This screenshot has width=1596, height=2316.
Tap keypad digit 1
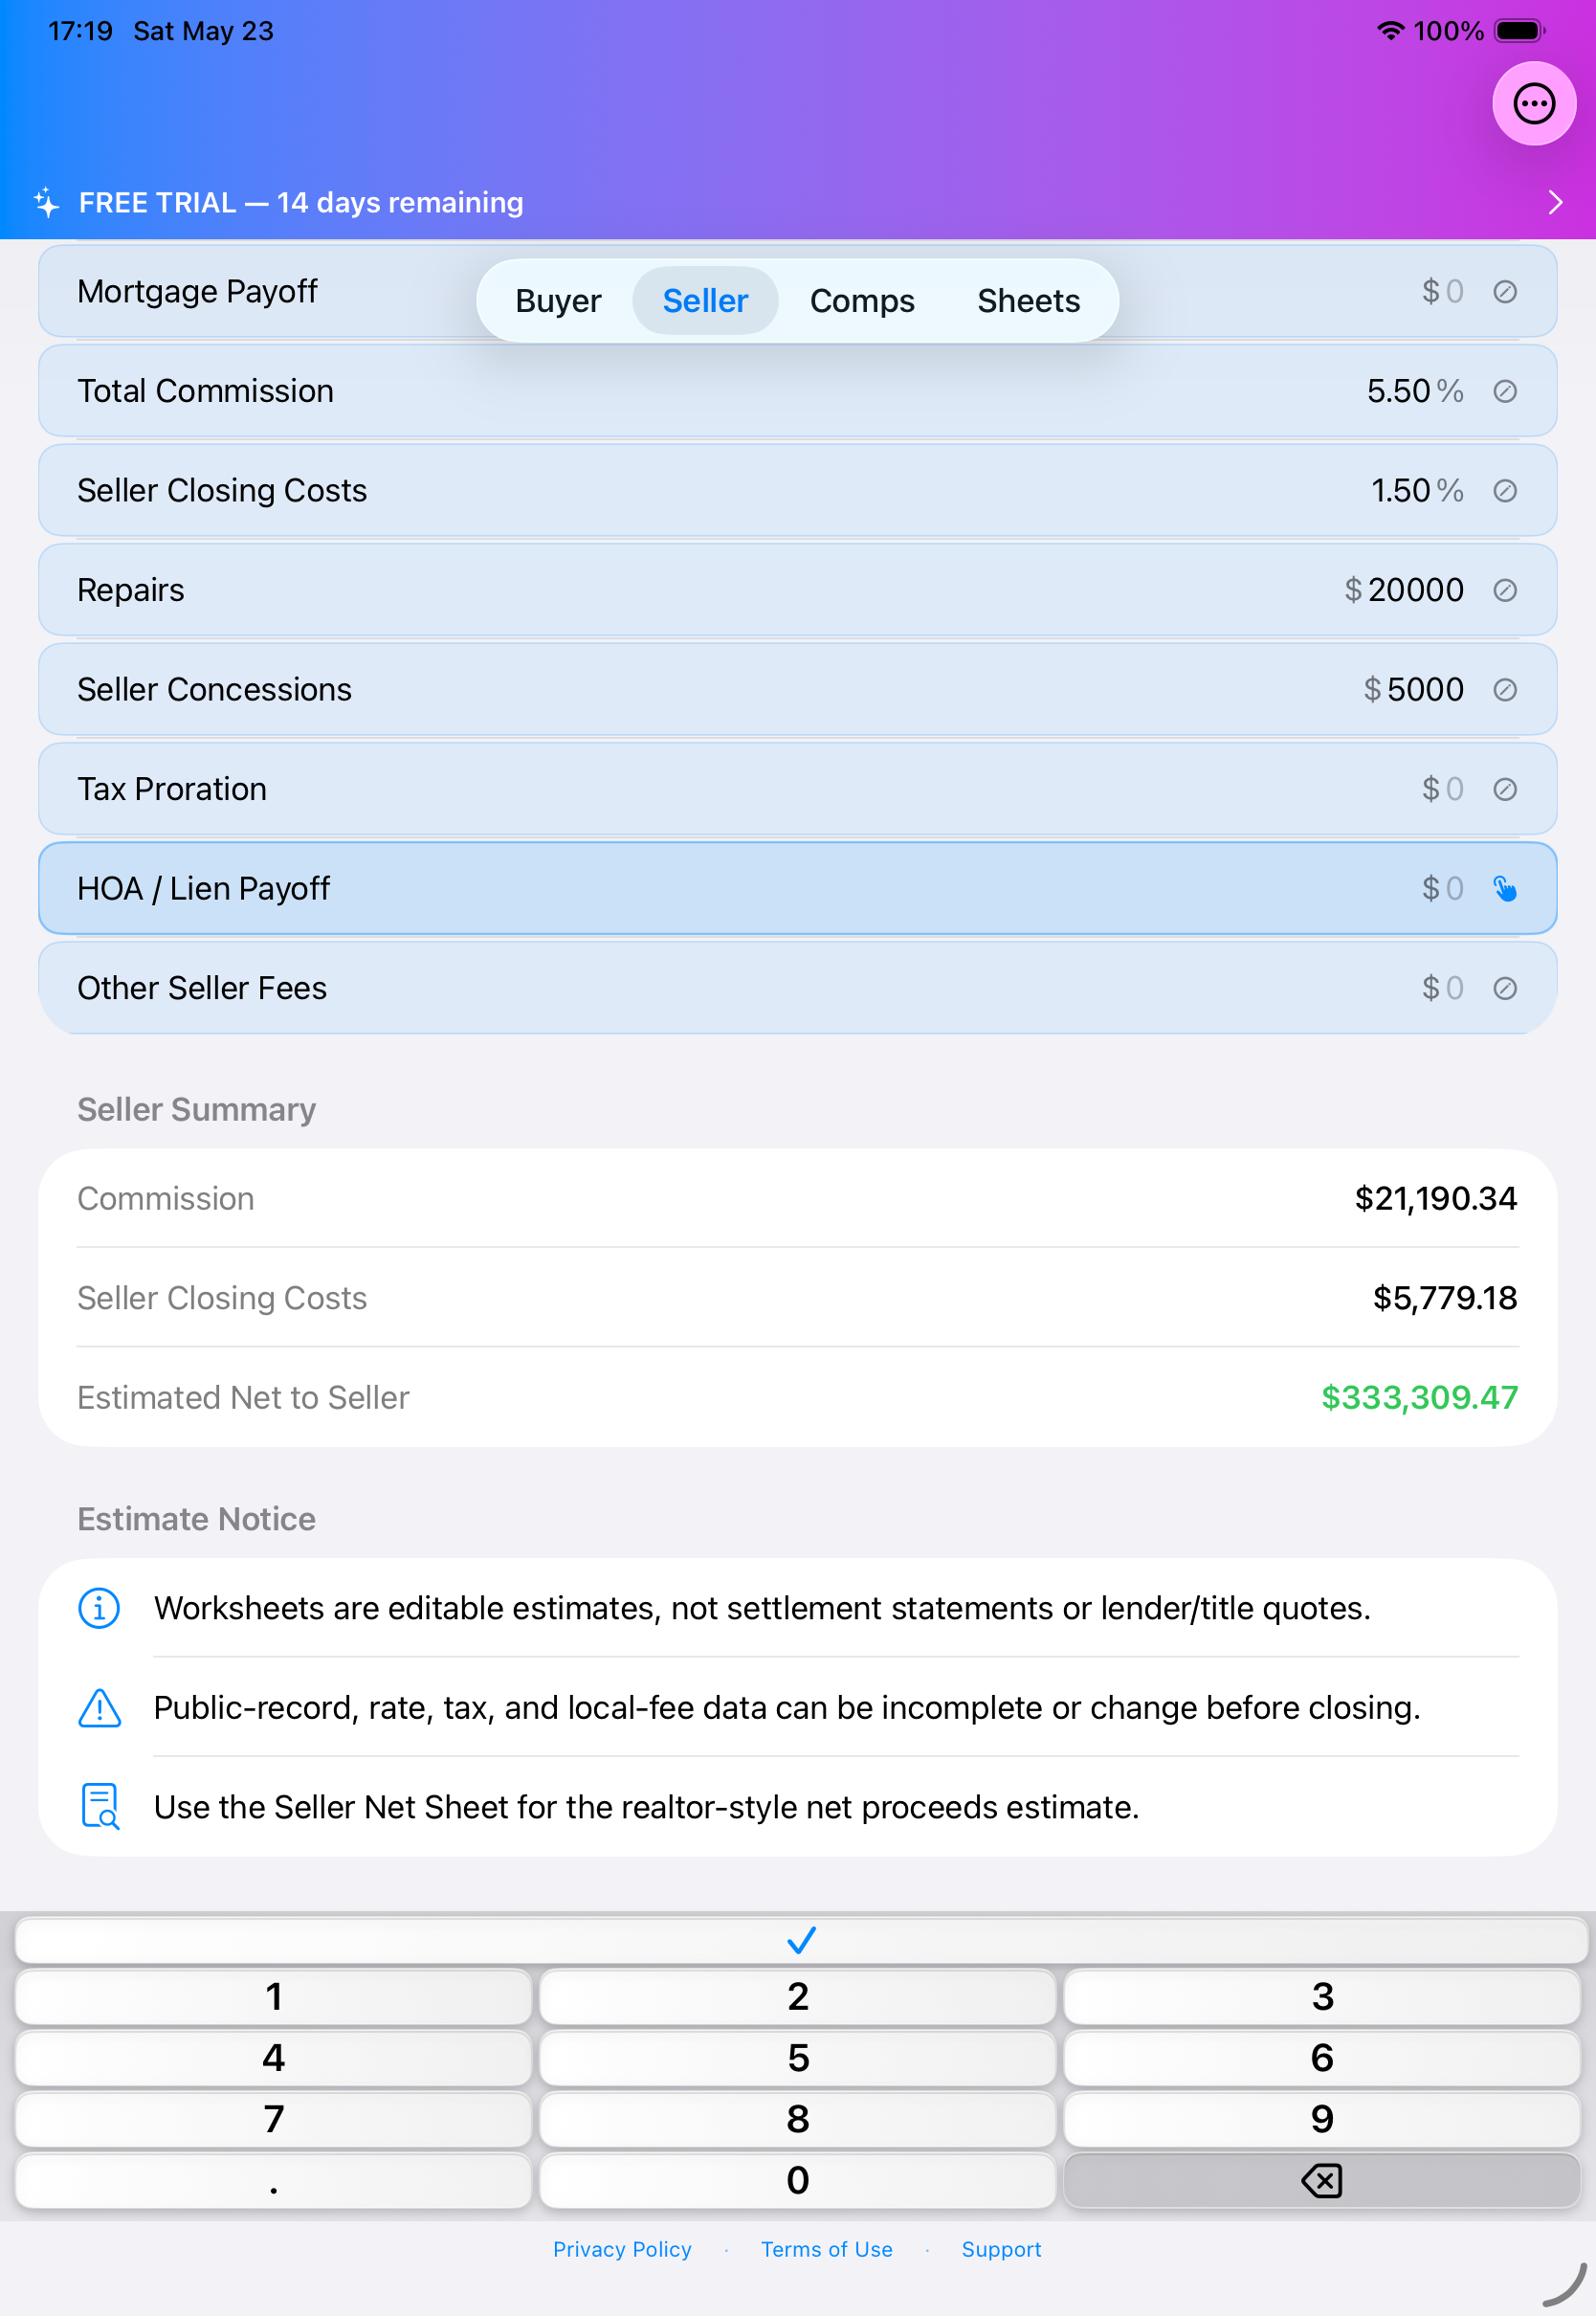[x=273, y=1996]
